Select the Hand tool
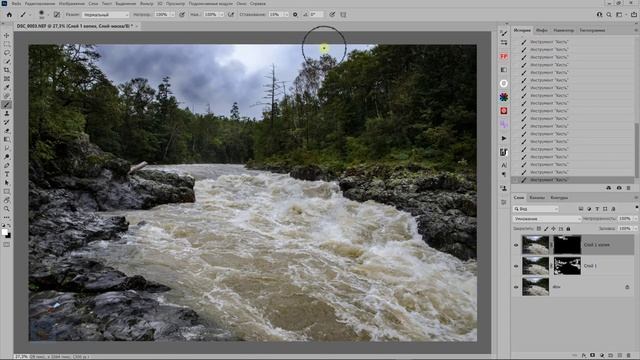 click(7, 200)
